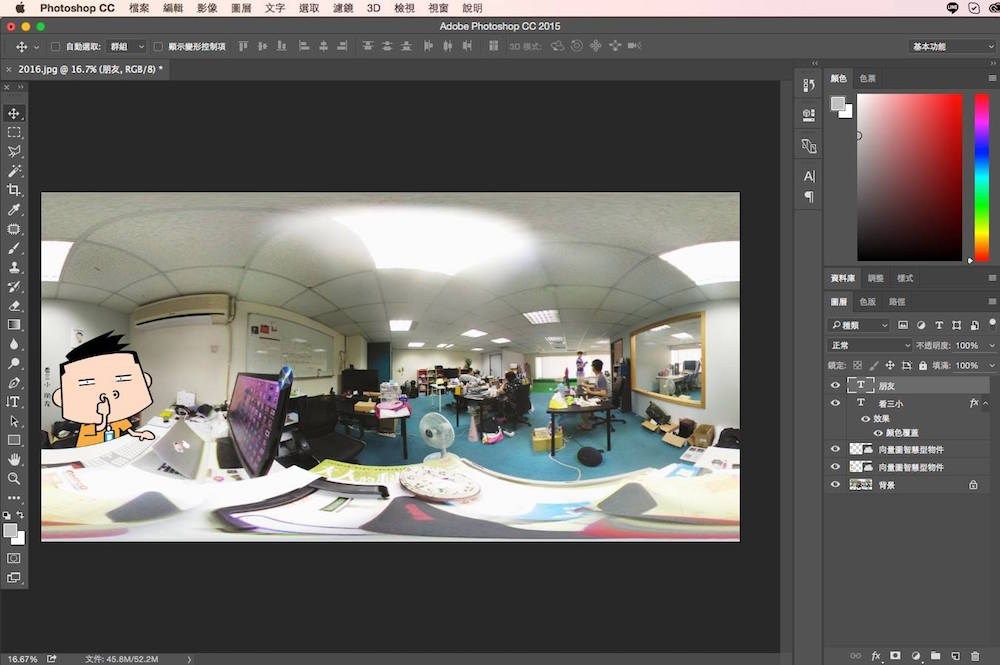The width and height of the screenshot is (1000, 665).
Task: Open the 基本功能 workspace dropdown
Action: click(x=951, y=47)
